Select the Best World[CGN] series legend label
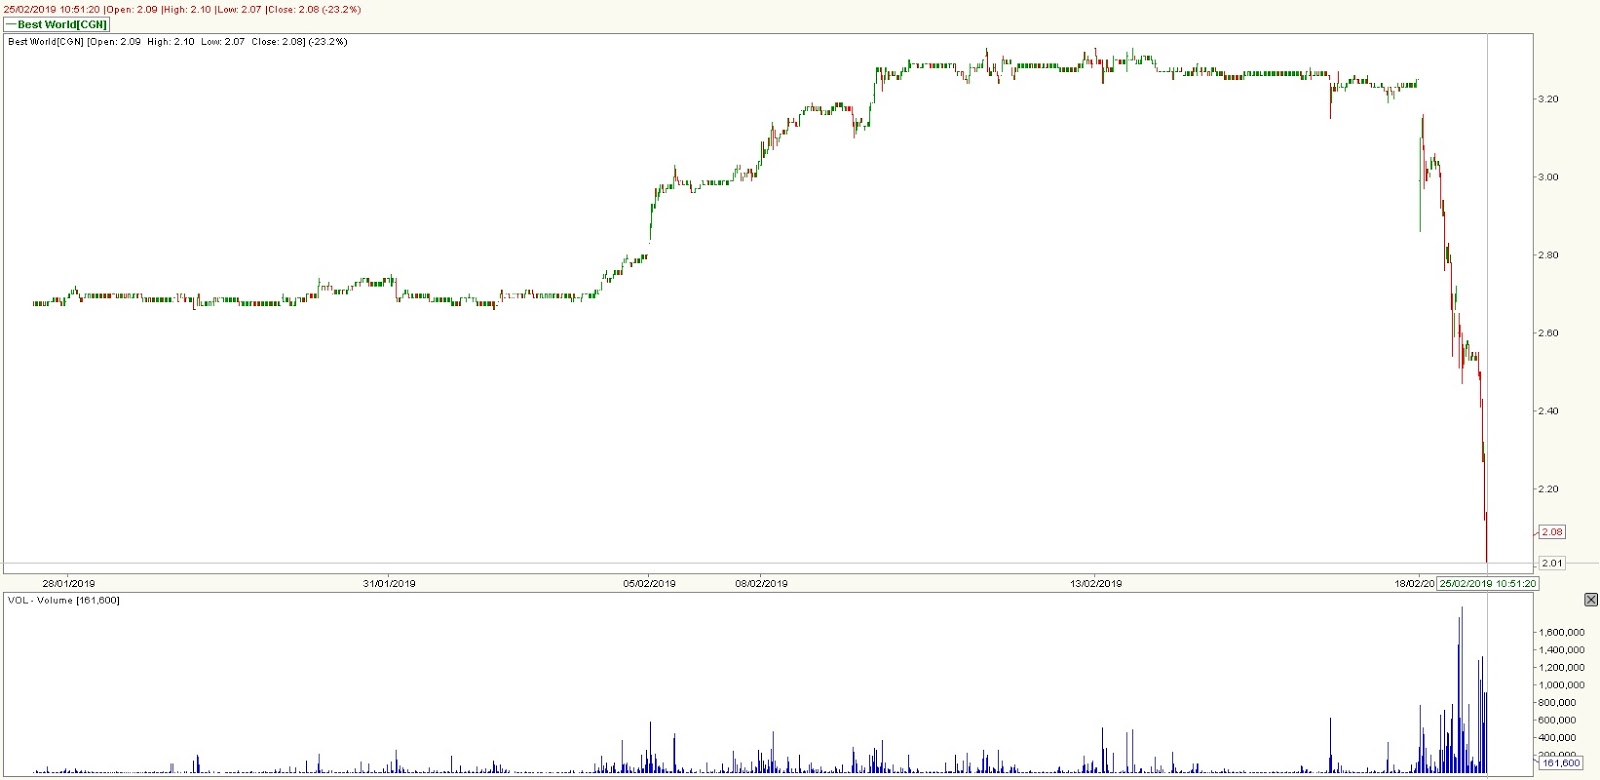This screenshot has width=1600, height=780. (56, 25)
